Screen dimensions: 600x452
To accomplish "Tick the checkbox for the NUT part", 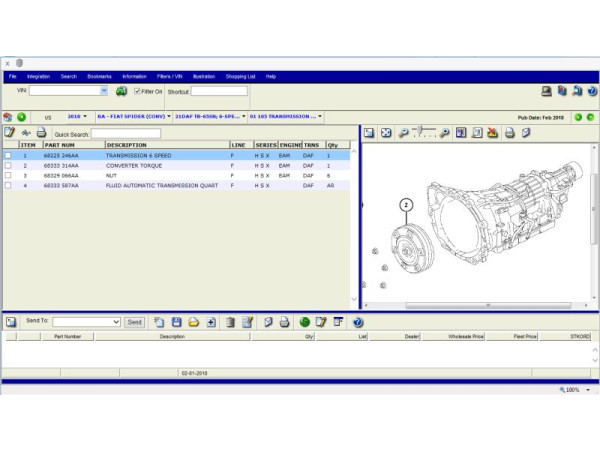I will [8, 175].
